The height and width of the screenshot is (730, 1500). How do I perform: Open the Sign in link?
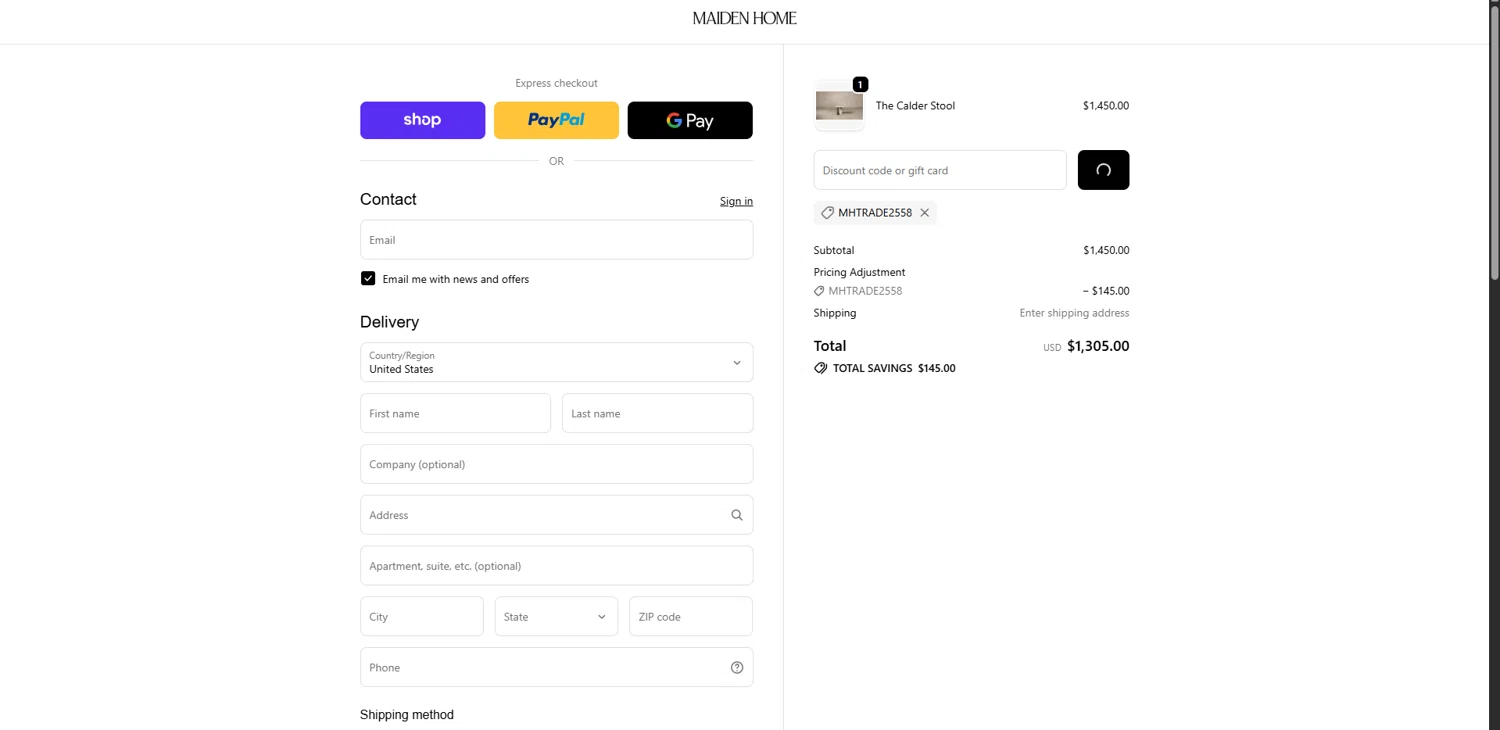pos(736,201)
